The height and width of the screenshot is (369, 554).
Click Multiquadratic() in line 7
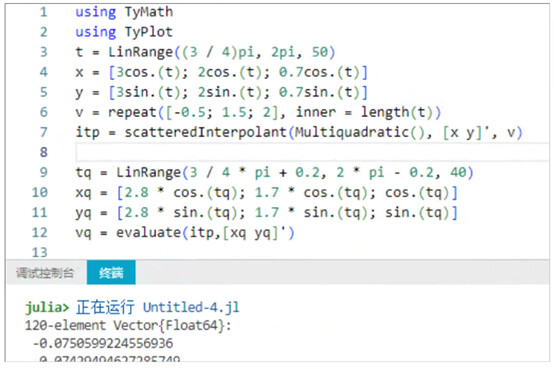click(x=360, y=133)
